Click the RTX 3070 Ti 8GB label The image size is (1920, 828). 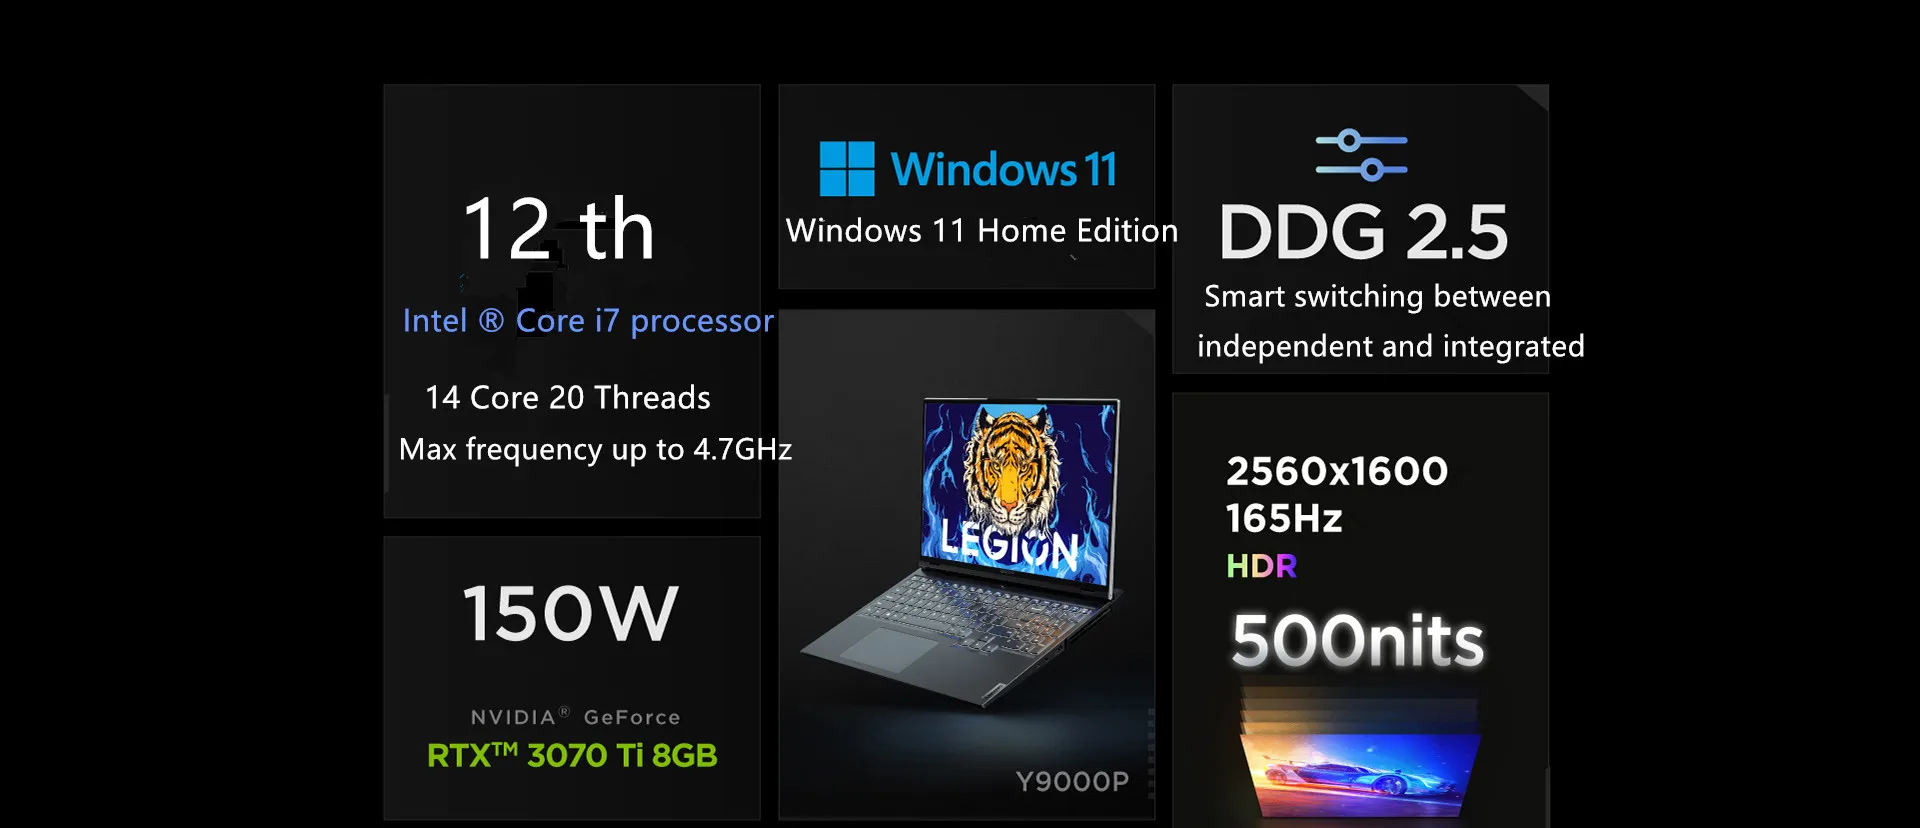click(572, 755)
